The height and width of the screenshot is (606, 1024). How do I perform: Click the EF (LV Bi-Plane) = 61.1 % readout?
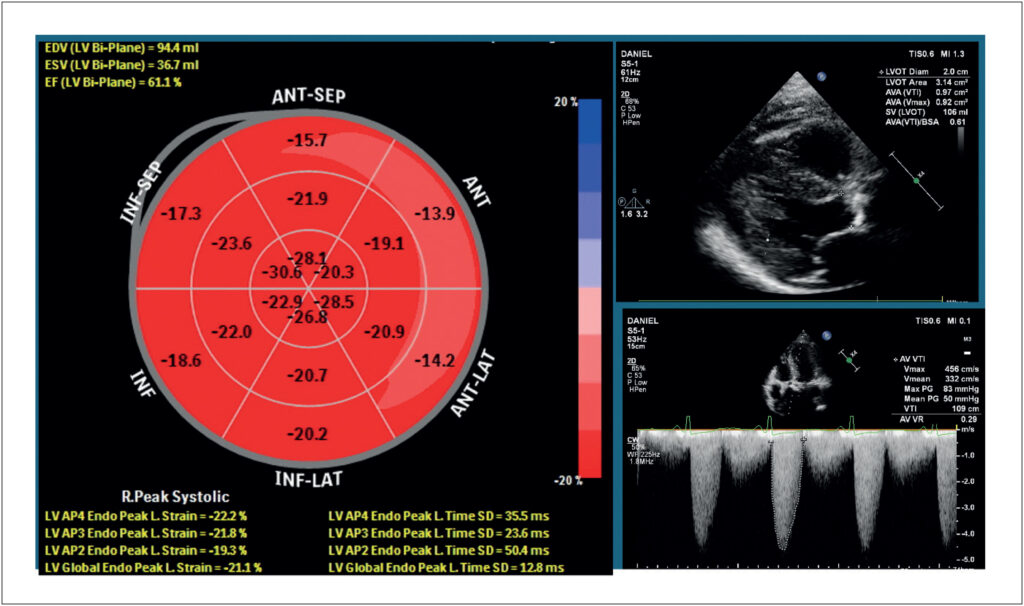pyautogui.click(x=113, y=82)
